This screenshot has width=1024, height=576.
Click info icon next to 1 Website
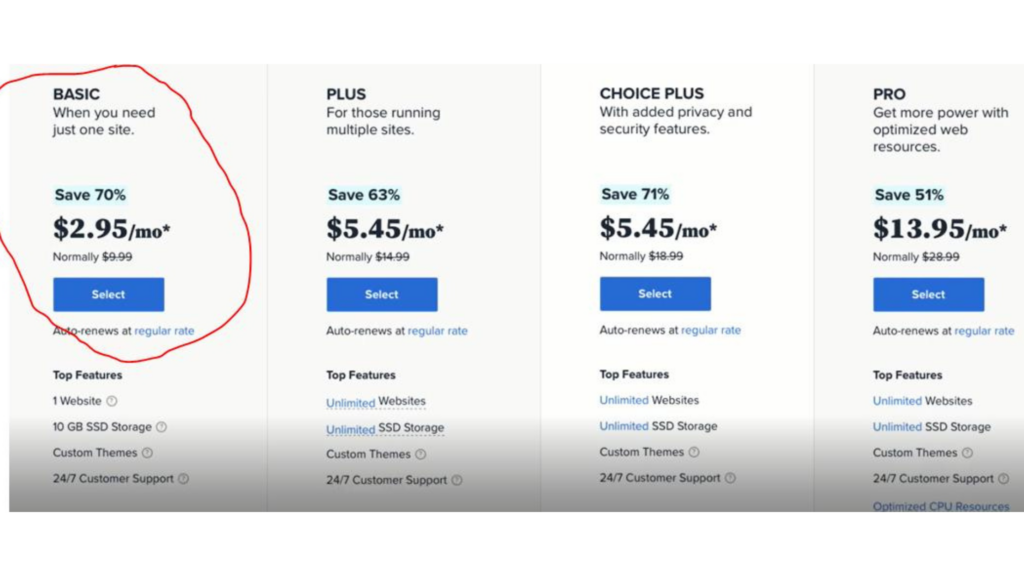point(112,401)
